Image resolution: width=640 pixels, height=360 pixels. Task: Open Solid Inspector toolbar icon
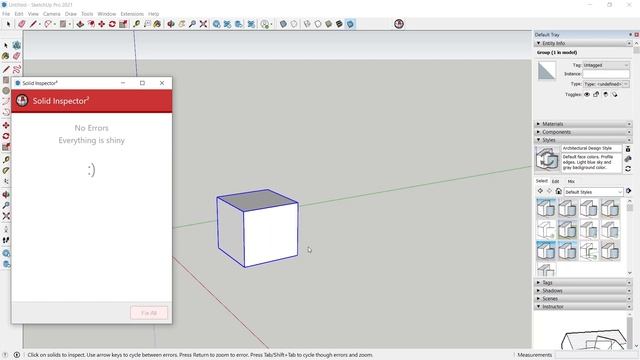(399, 24)
